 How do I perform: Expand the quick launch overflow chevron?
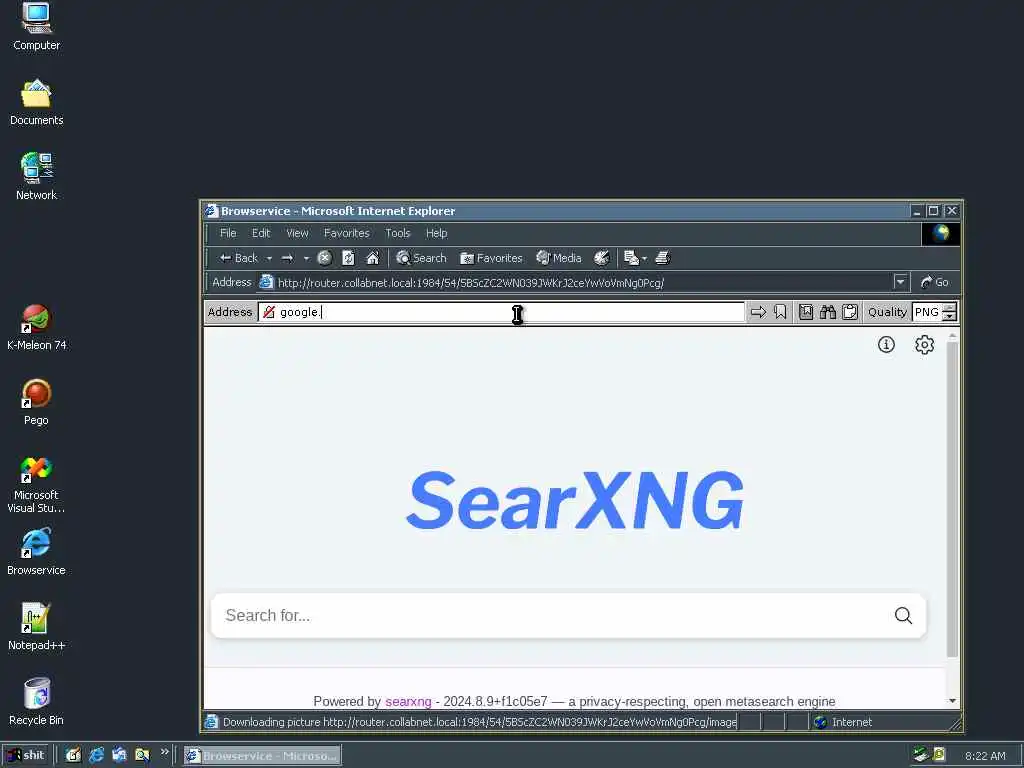point(165,752)
